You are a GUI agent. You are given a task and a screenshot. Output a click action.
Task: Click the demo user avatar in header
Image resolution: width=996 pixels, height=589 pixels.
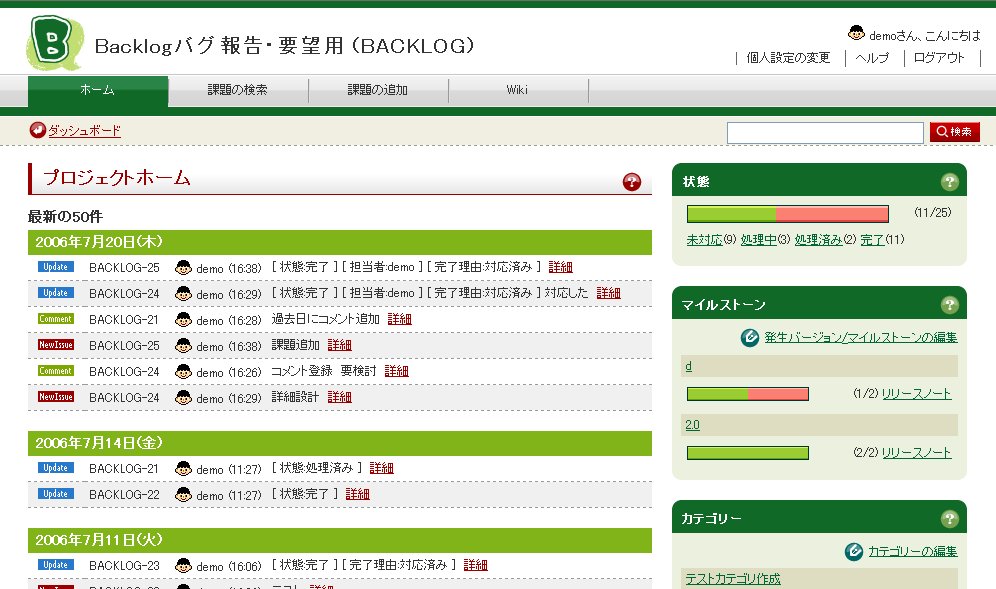[856, 33]
